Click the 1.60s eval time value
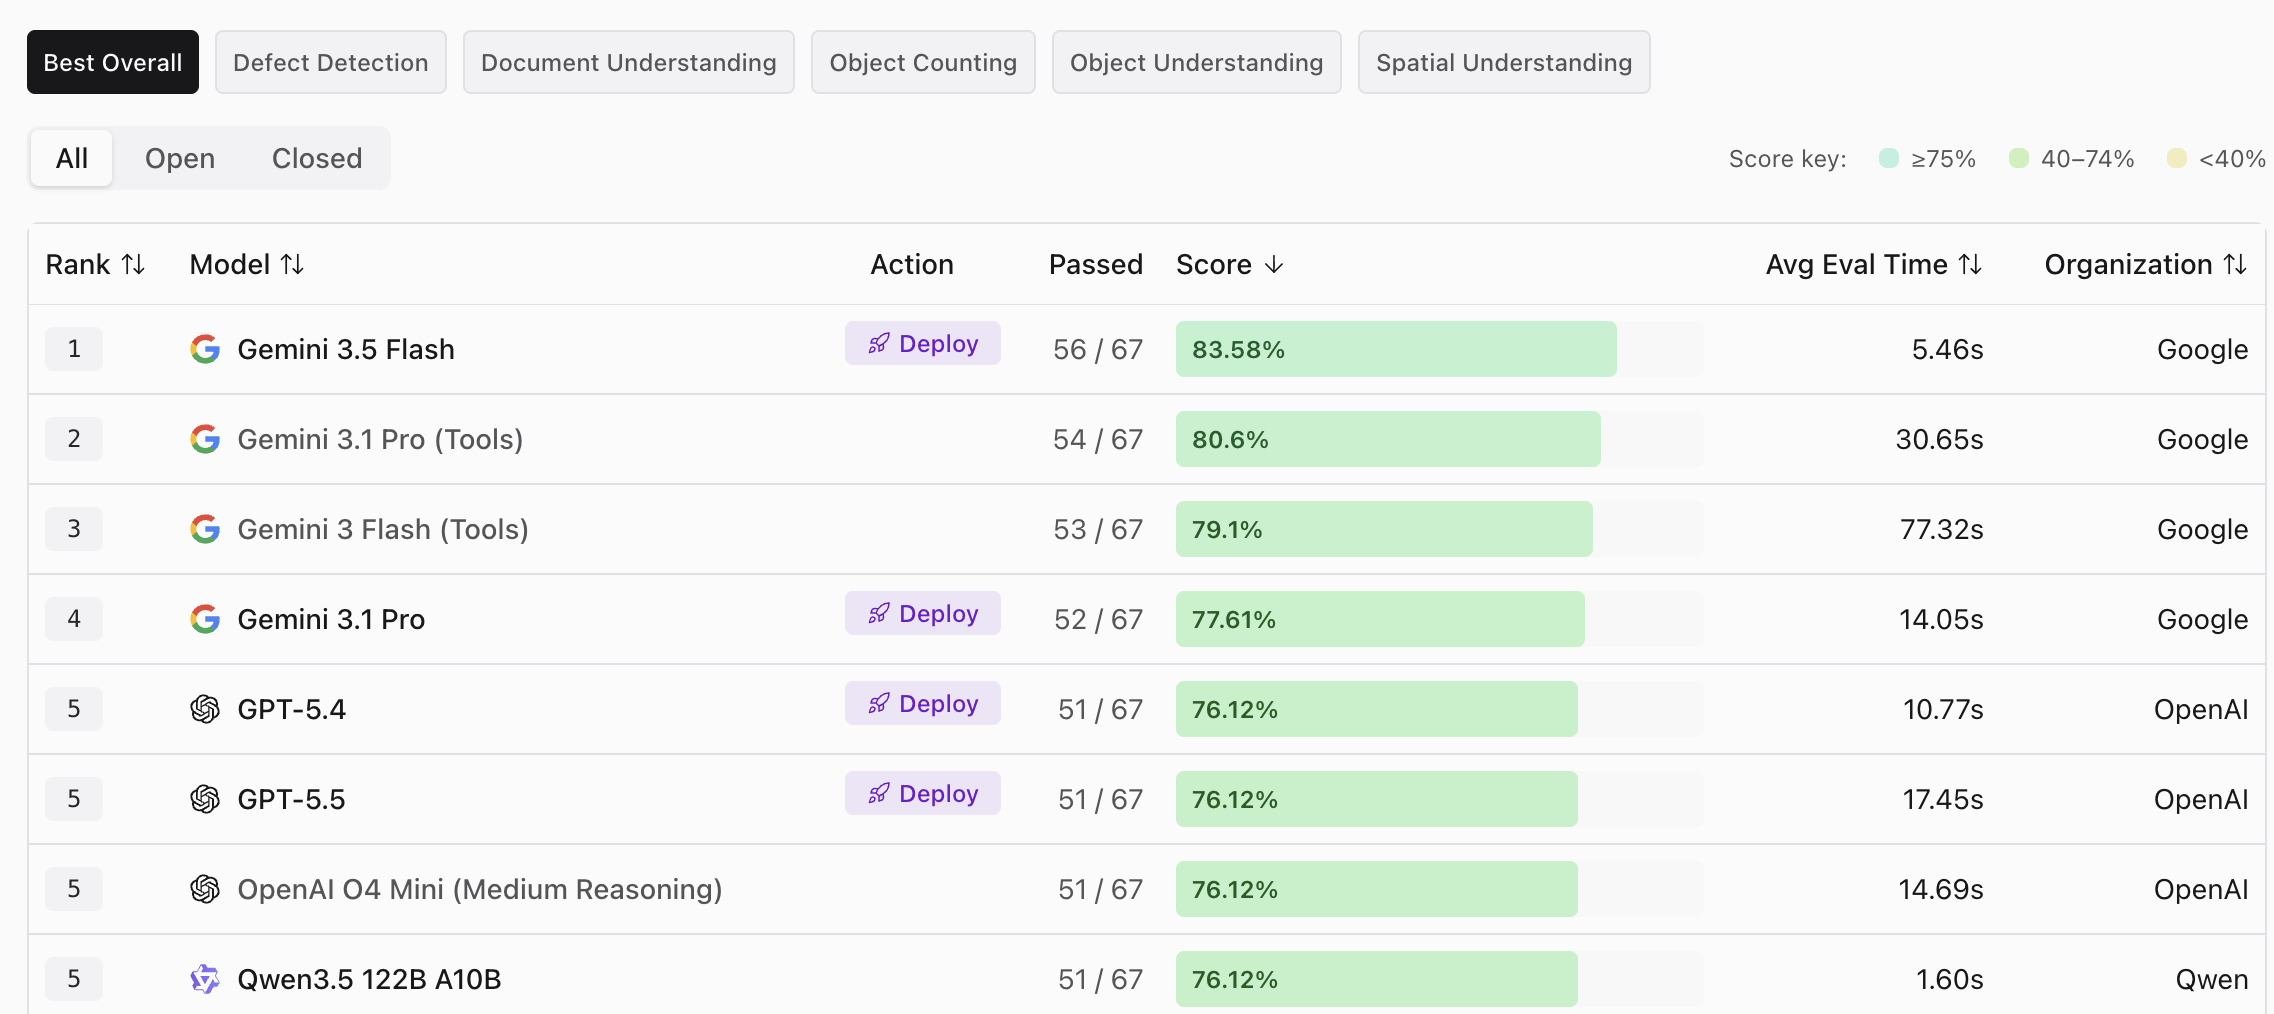Image resolution: width=2274 pixels, height=1014 pixels. point(1949,979)
